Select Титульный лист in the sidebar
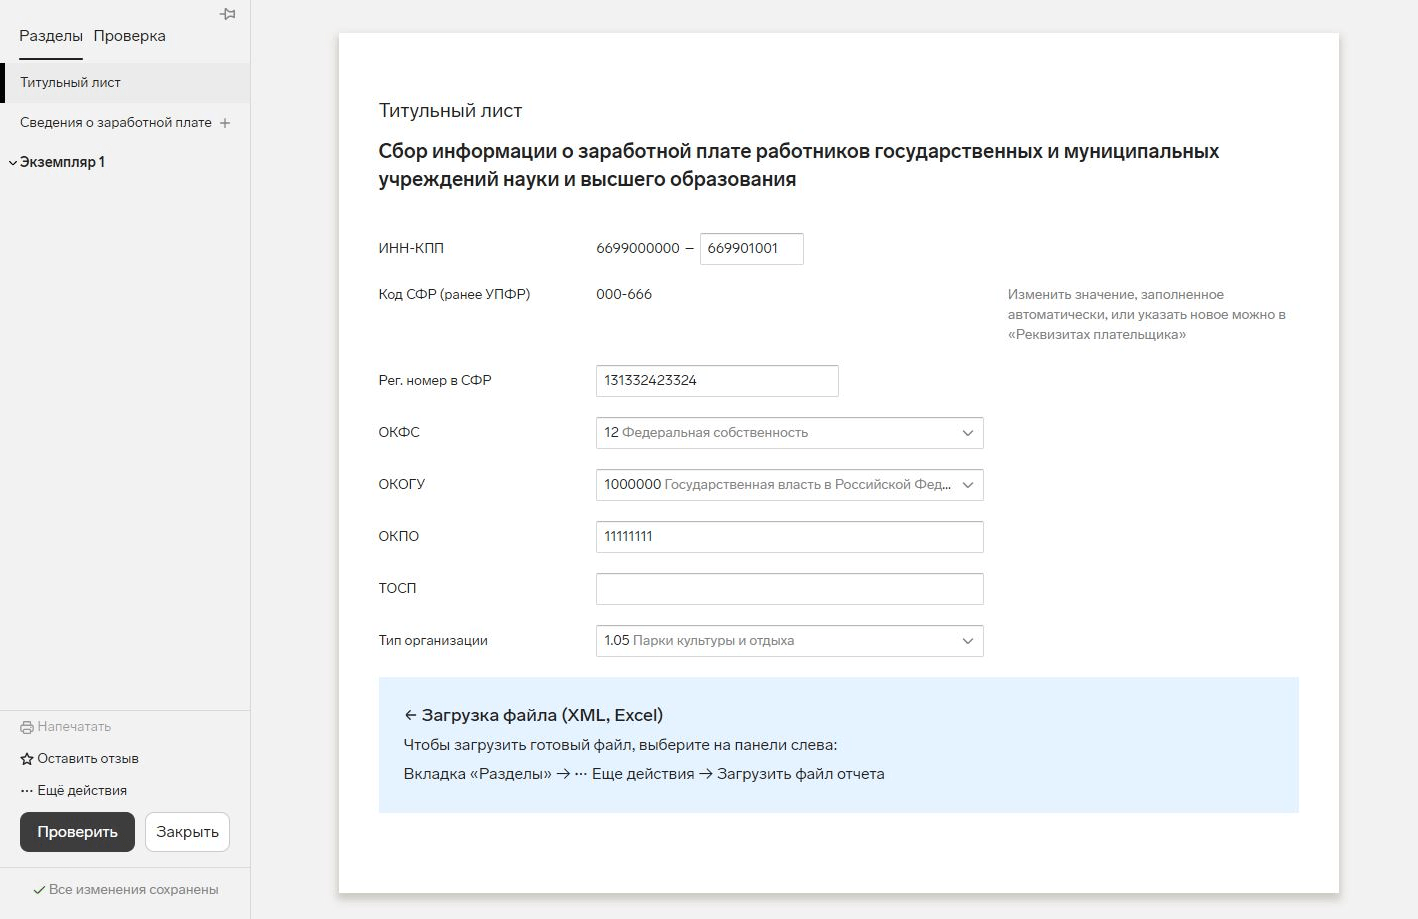Image resolution: width=1418 pixels, height=919 pixels. point(70,83)
